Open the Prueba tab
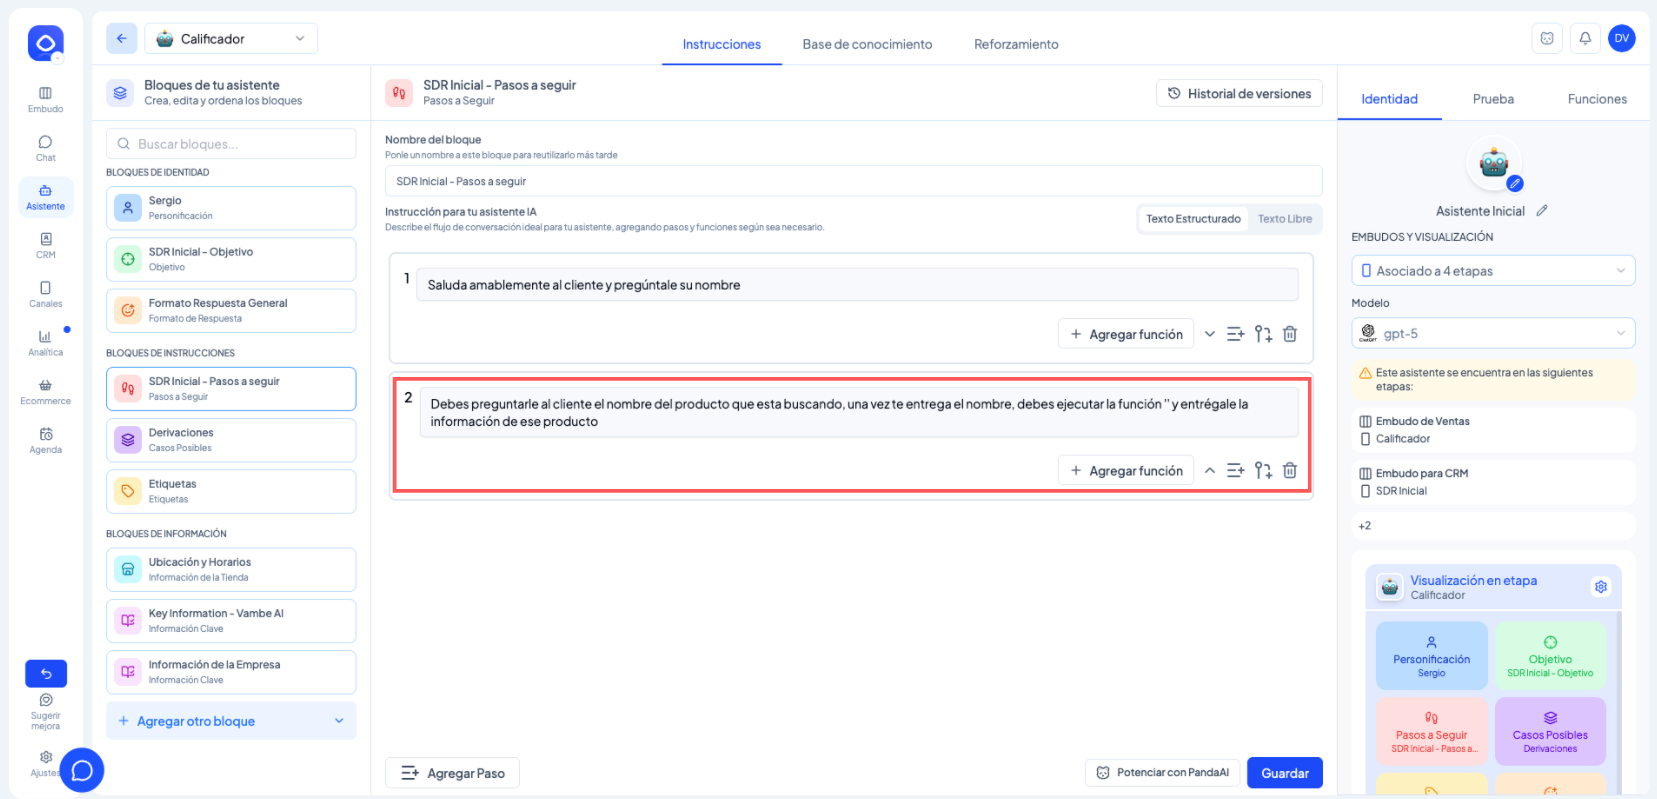The height and width of the screenshot is (799, 1657). click(1493, 99)
